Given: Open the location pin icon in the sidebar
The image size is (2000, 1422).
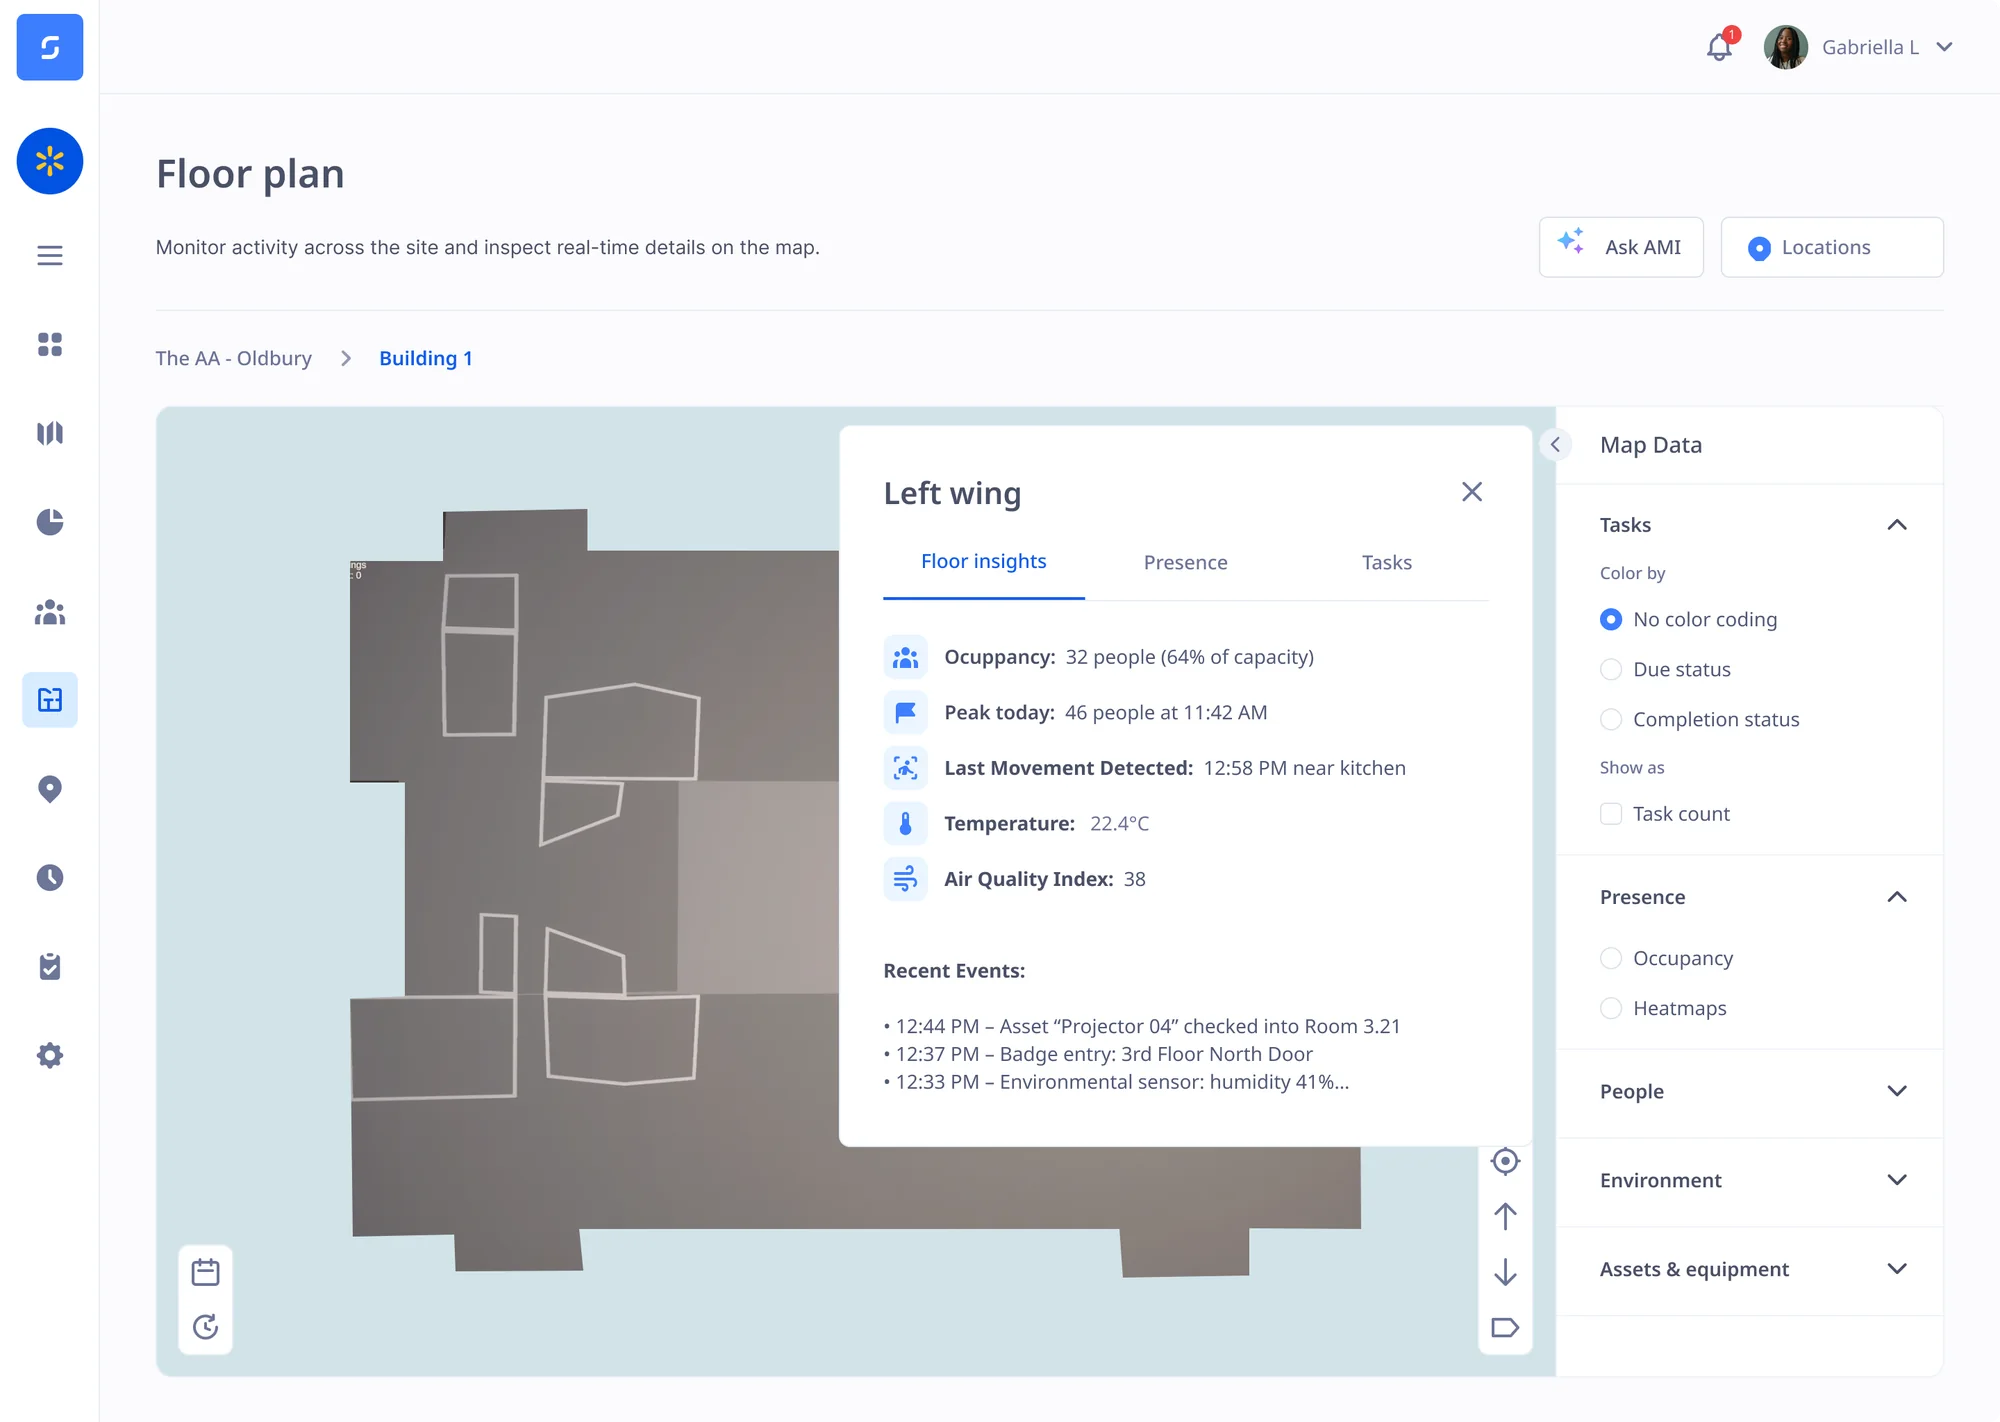Looking at the screenshot, I should point(50,790).
